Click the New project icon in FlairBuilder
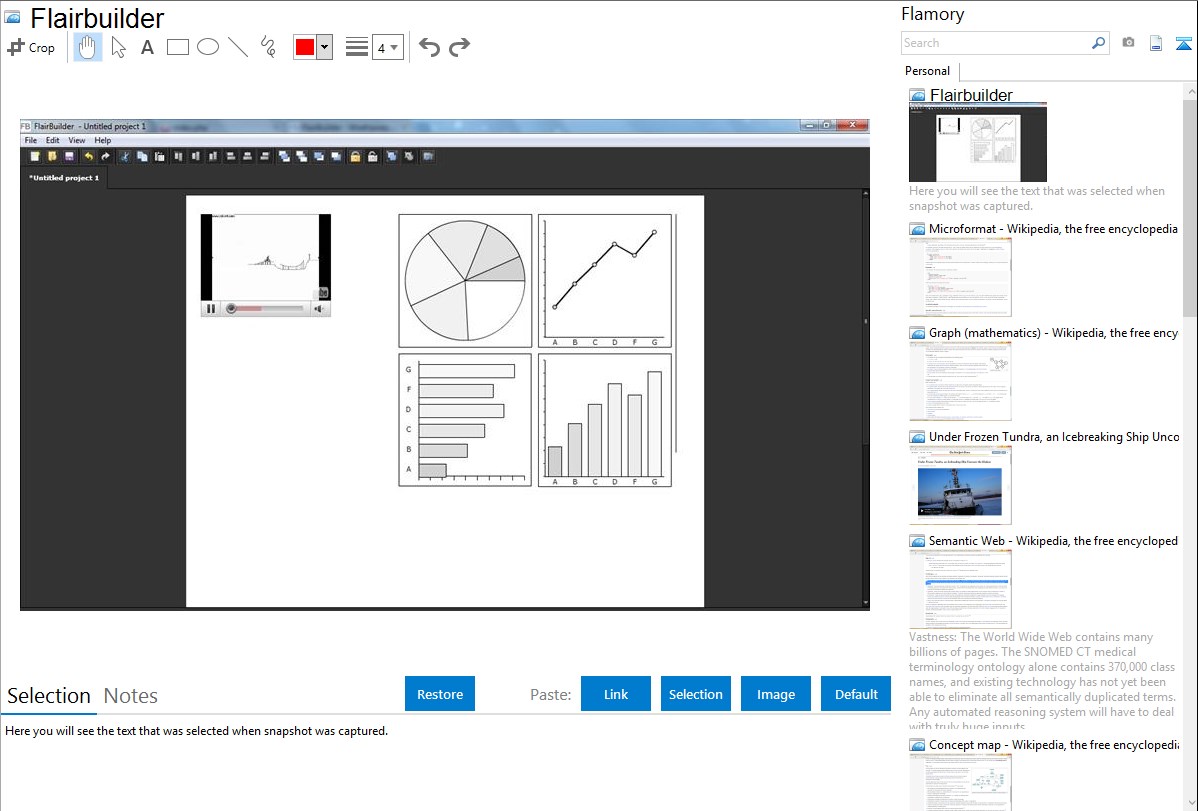This screenshot has height=811, width=1198. pos(35,157)
